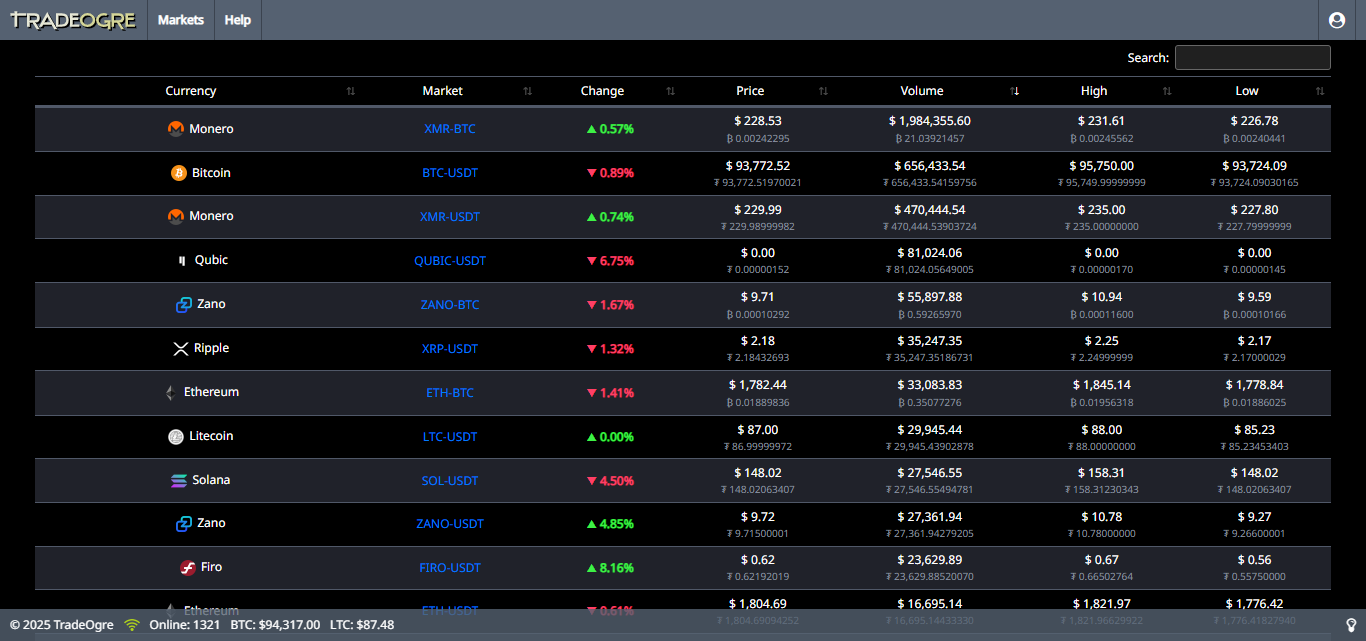Open the BTC-USDT market link
Screen dimensions: 1366x641
coord(450,173)
